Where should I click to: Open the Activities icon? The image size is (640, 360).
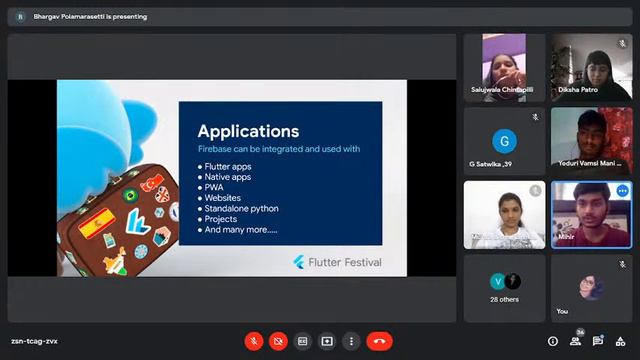pos(620,341)
